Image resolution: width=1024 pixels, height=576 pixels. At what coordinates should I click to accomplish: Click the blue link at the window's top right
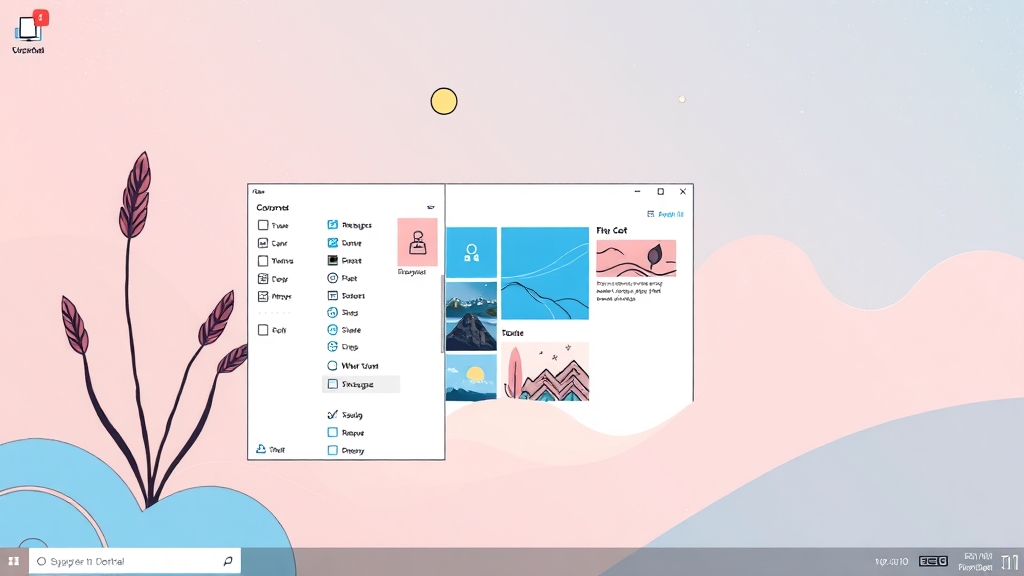click(x=671, y=214)
